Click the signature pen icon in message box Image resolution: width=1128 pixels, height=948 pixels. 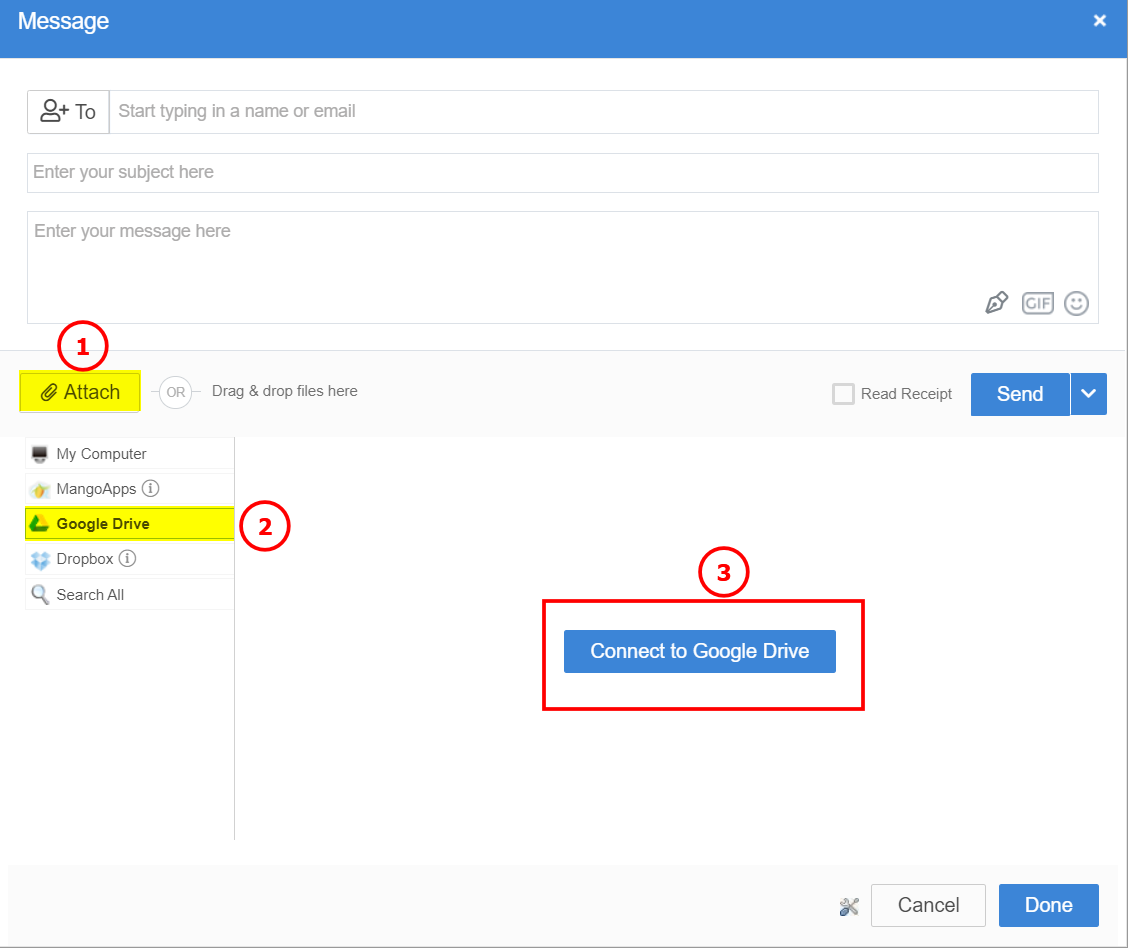(x=996, y=303)
